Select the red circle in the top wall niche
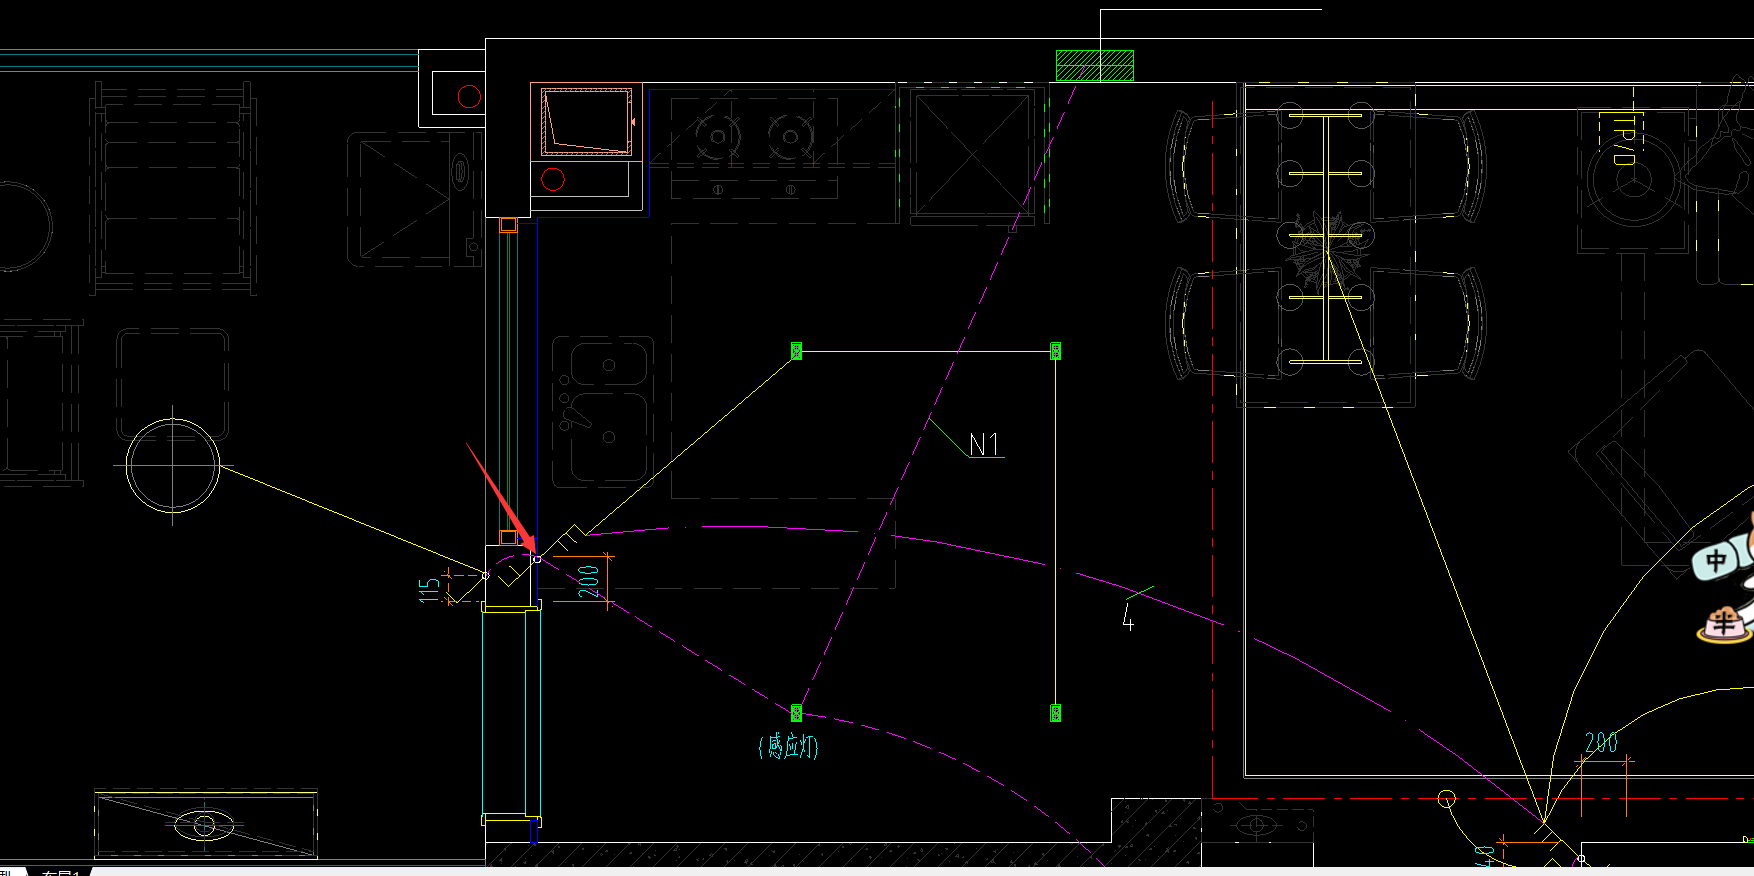 coord(469,96)
